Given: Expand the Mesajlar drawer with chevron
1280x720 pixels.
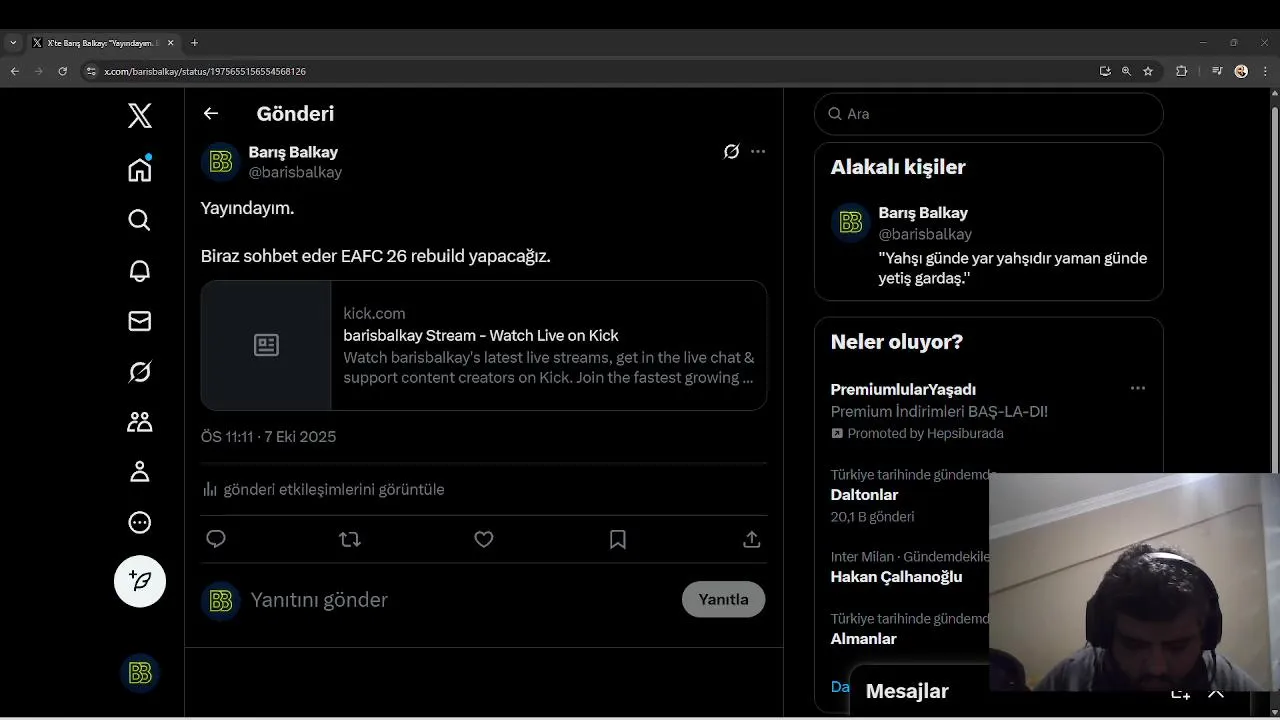Looking at the screenshot, I should tap(1216, 692).
